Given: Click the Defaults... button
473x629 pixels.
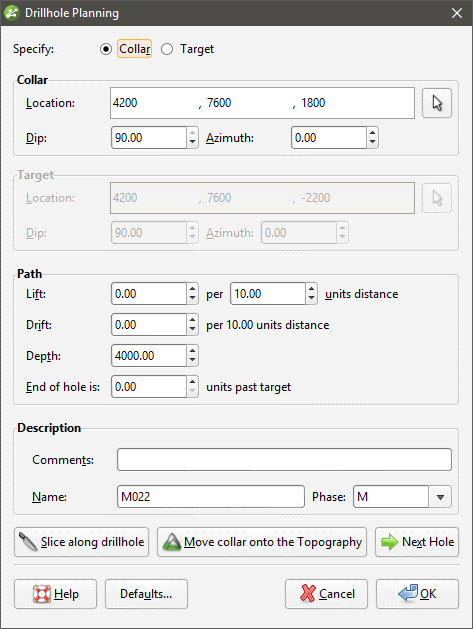Looking at the screenshot, I should pyautogui.click(x=146, y=594).
